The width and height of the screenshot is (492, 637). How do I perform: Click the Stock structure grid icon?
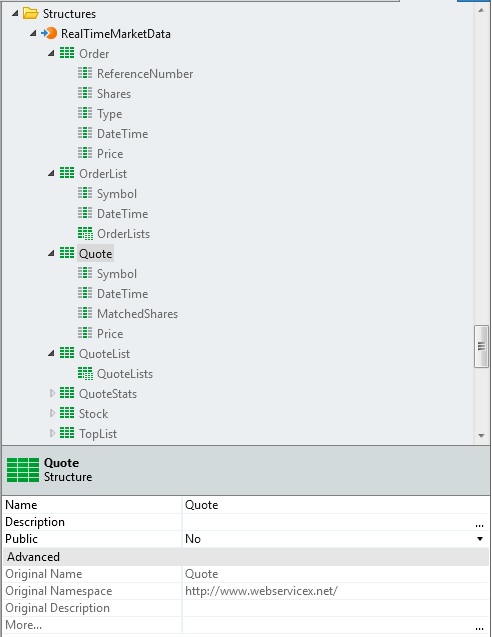[x=67, y=413]
